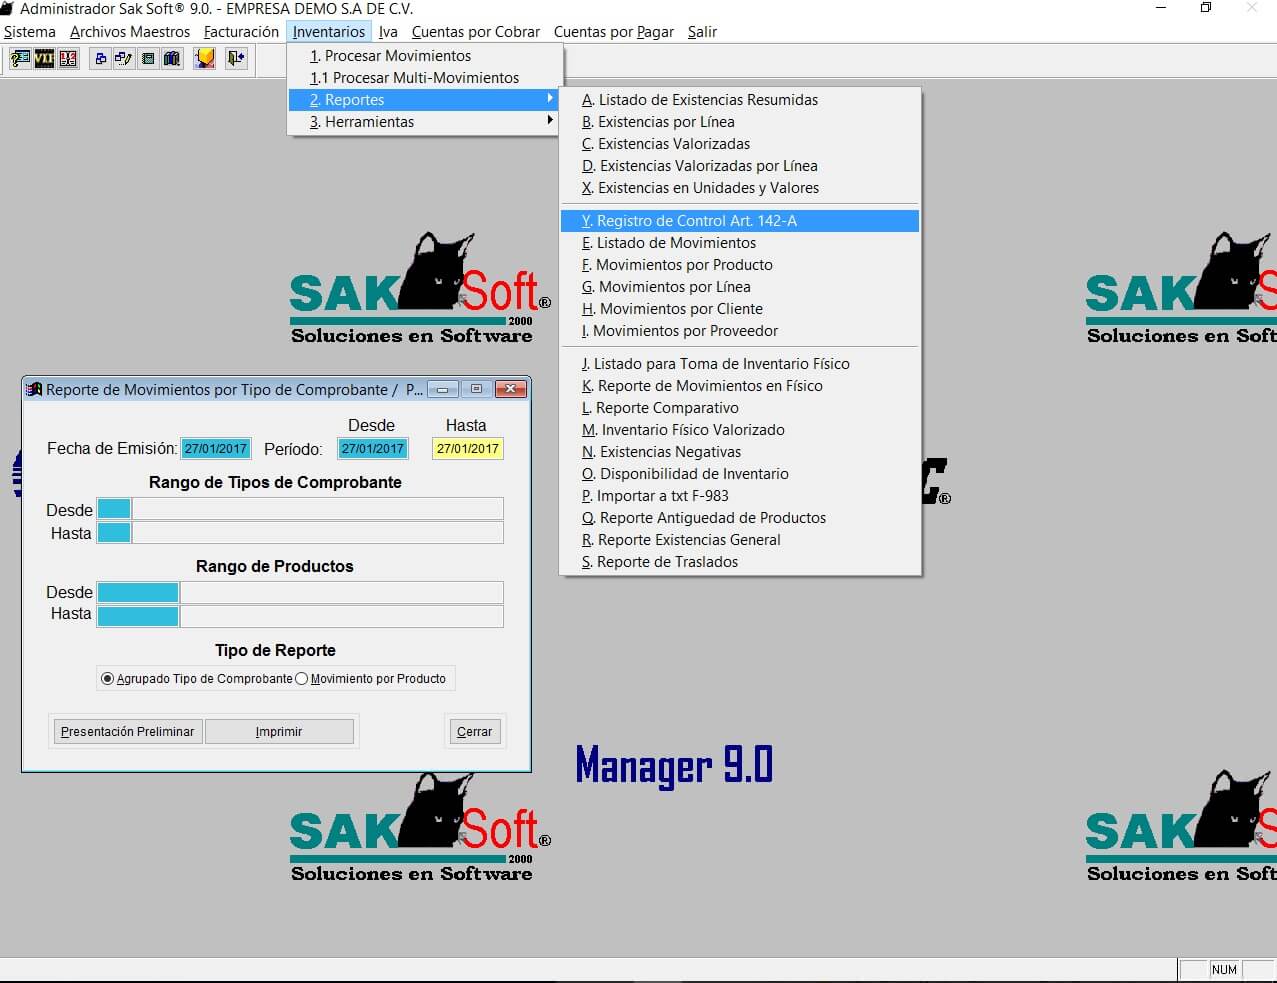Screen dimensions: 1277x983
Task: Select Registro de Control Art. 142-A
Action: point(740,221)
